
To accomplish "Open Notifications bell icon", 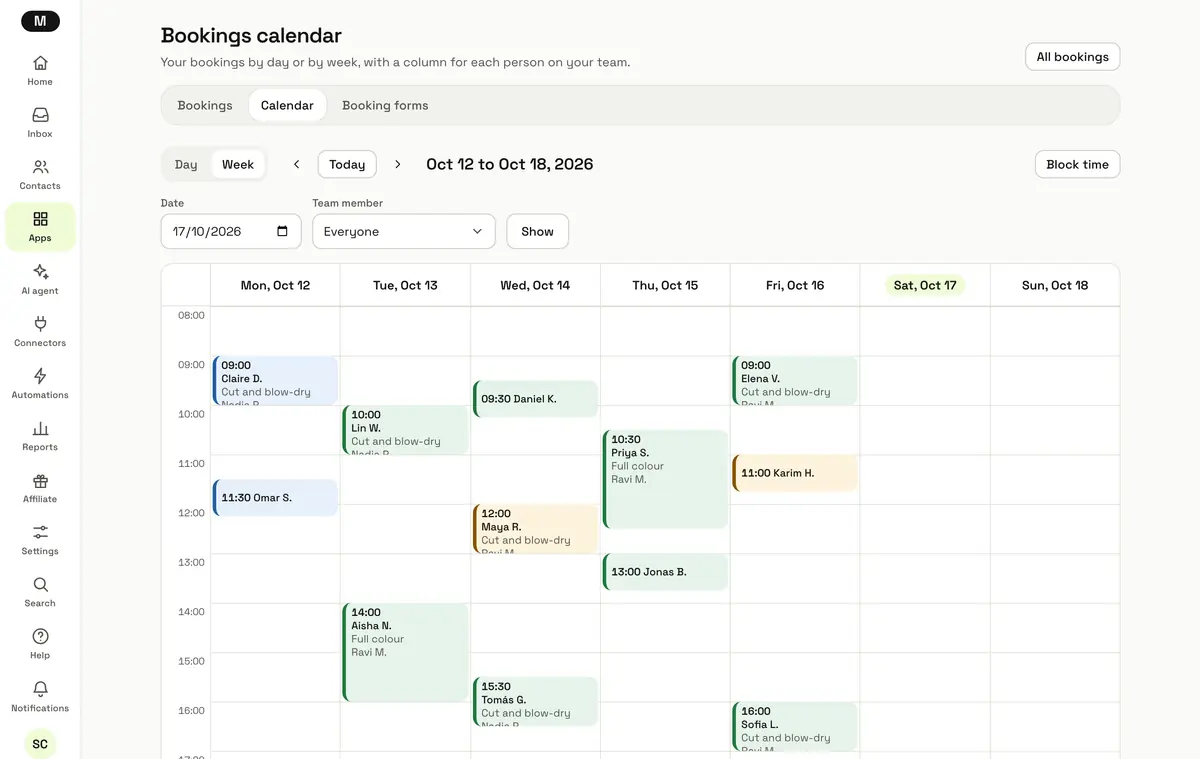I will point(40,689).
